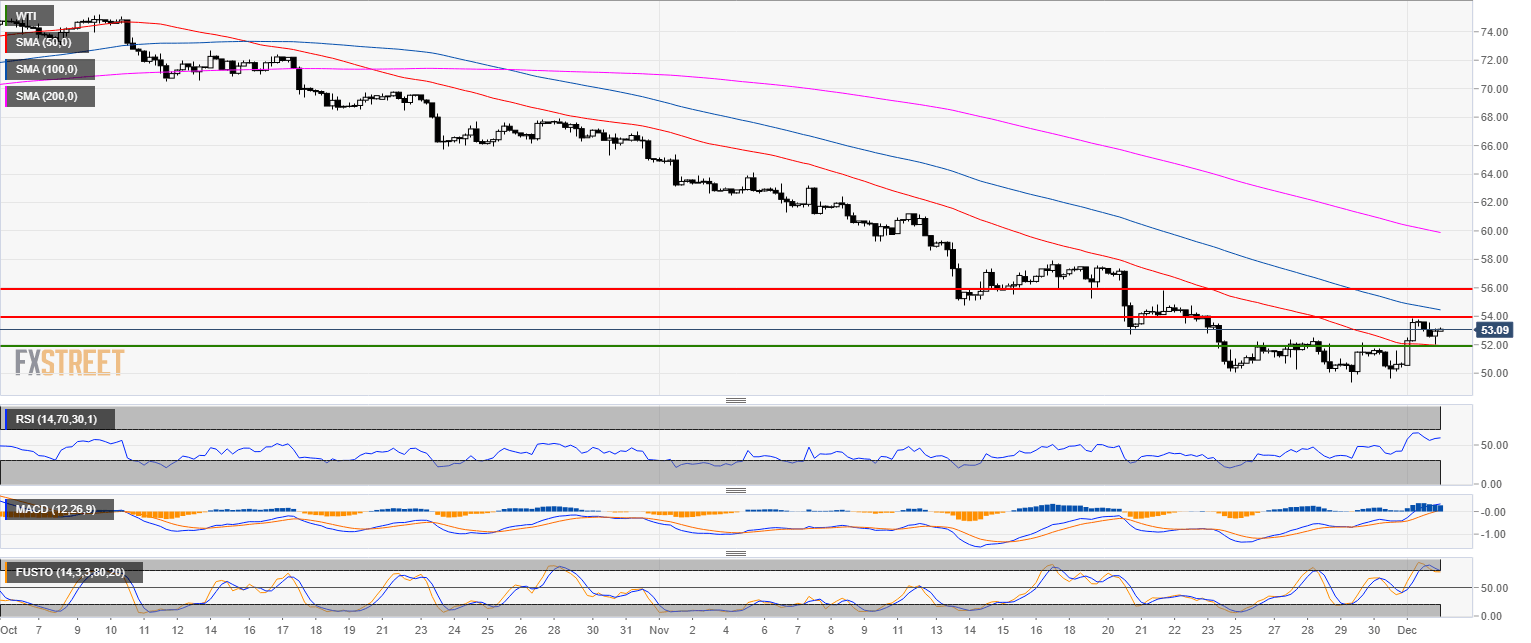Click the green color marker beside WTI label

coord(6,16)
